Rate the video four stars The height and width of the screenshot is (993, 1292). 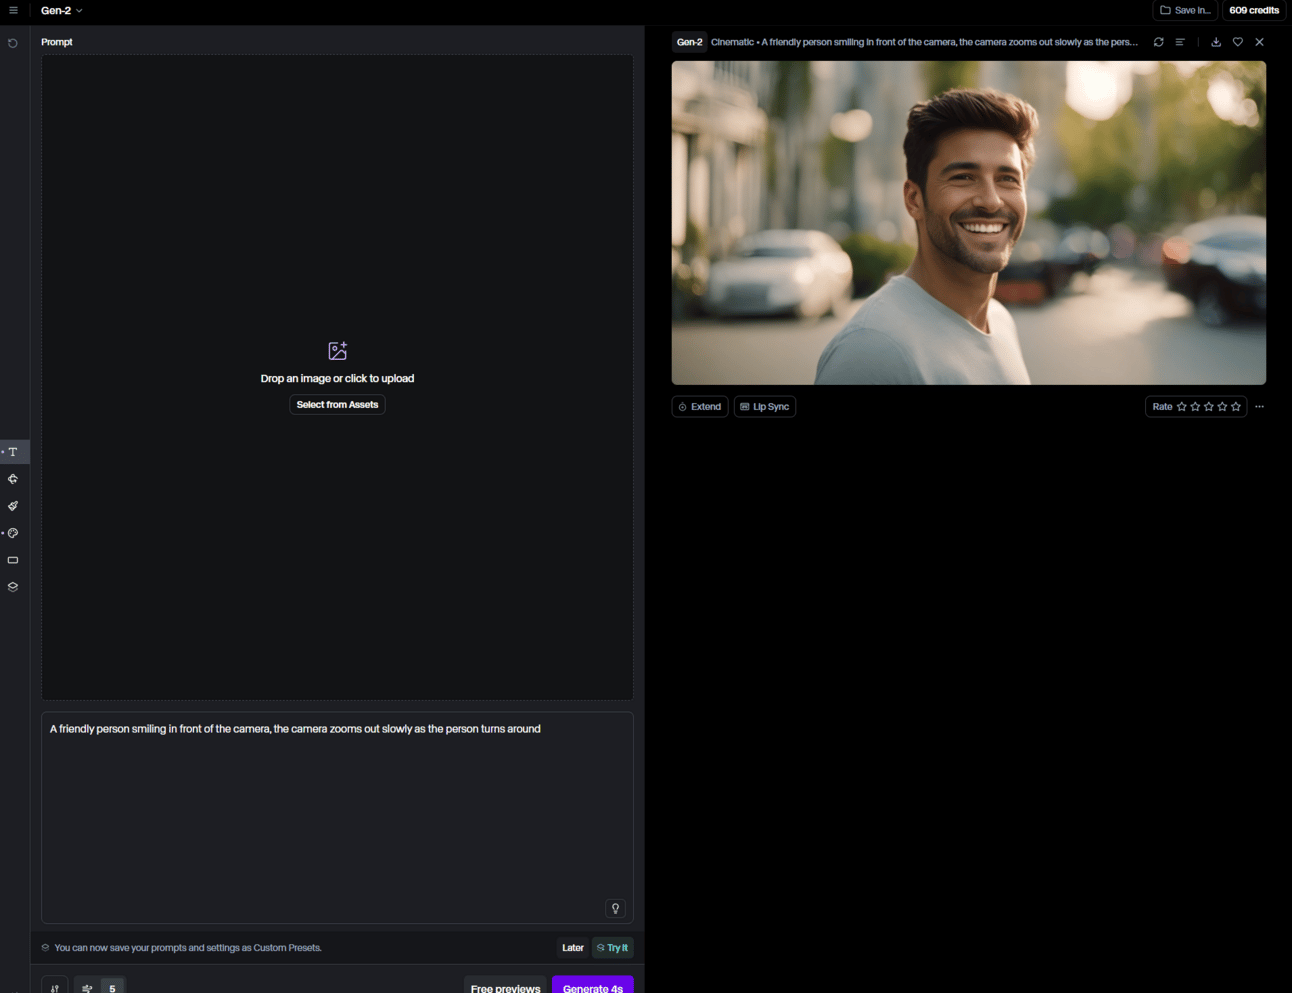coord(1222,407)
